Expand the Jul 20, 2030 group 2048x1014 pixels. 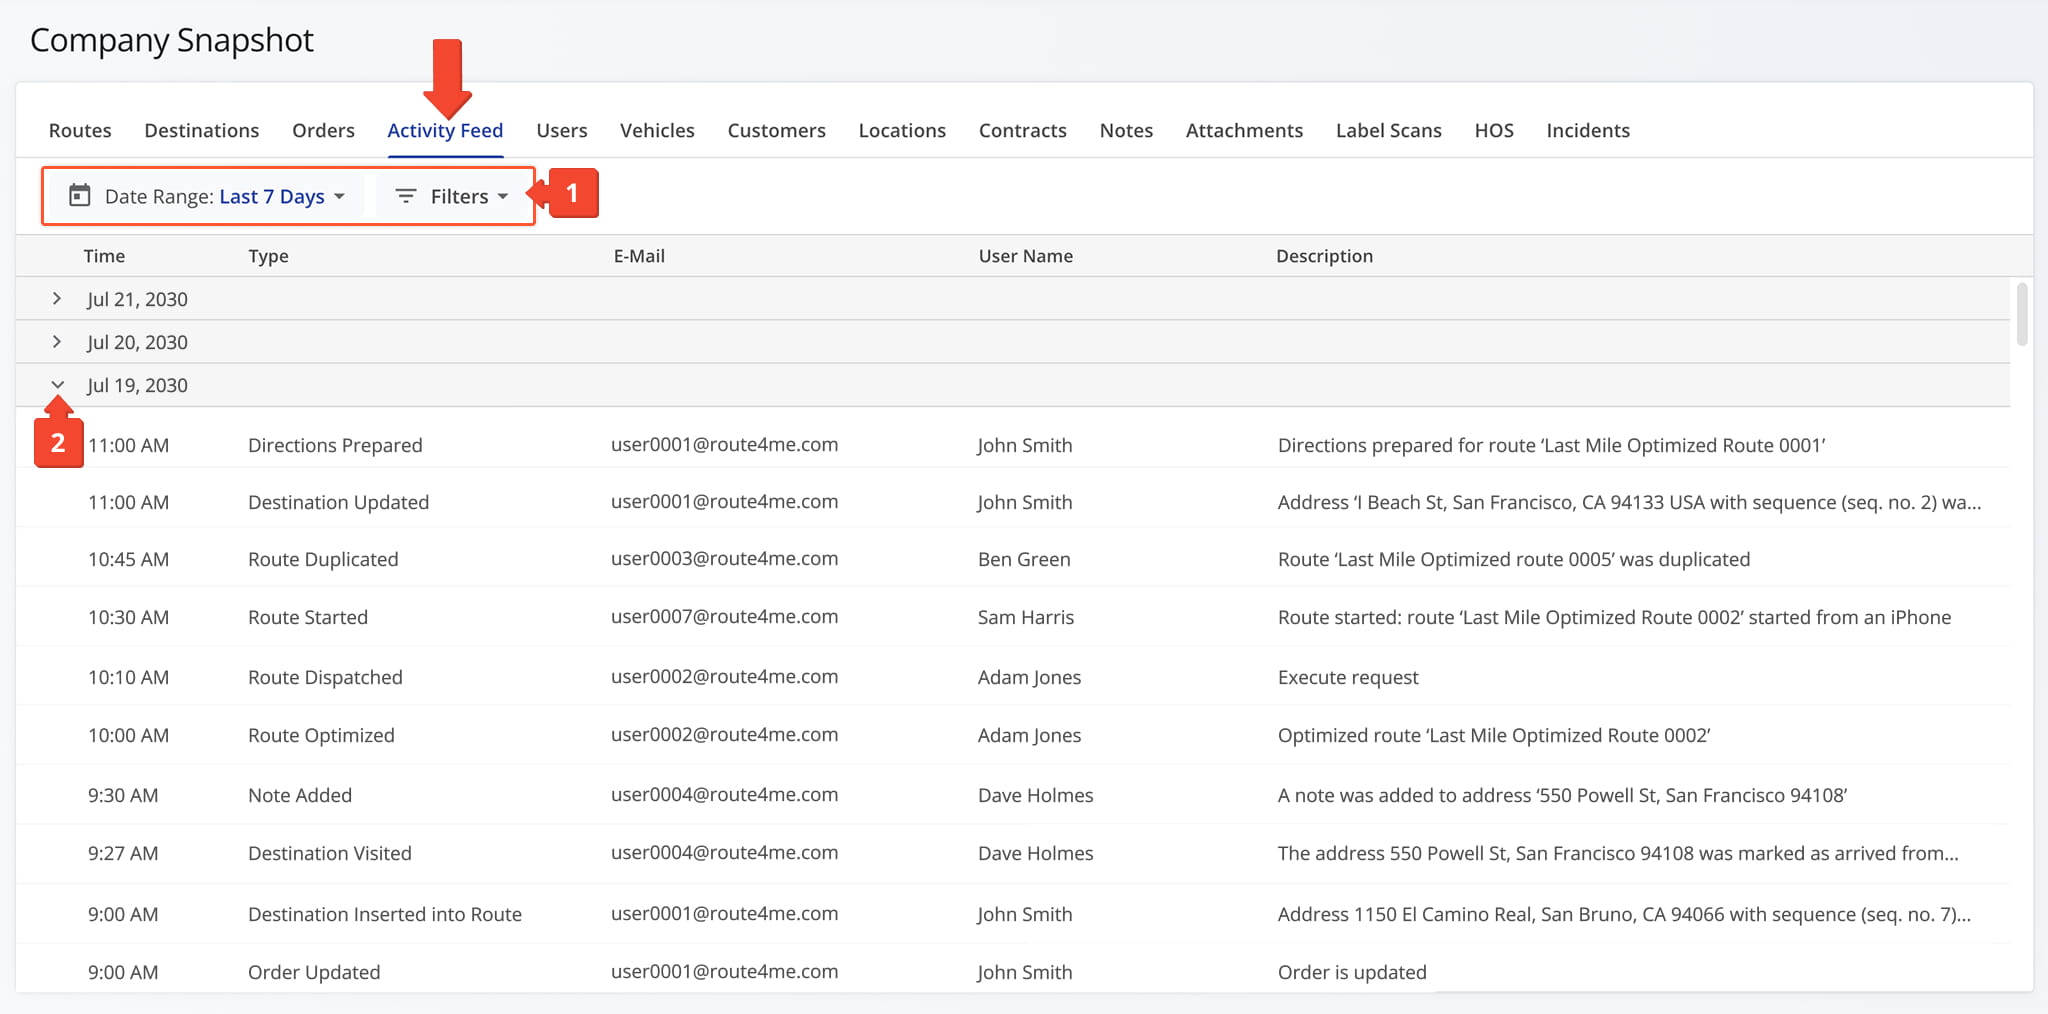click(x=57, y=341)
